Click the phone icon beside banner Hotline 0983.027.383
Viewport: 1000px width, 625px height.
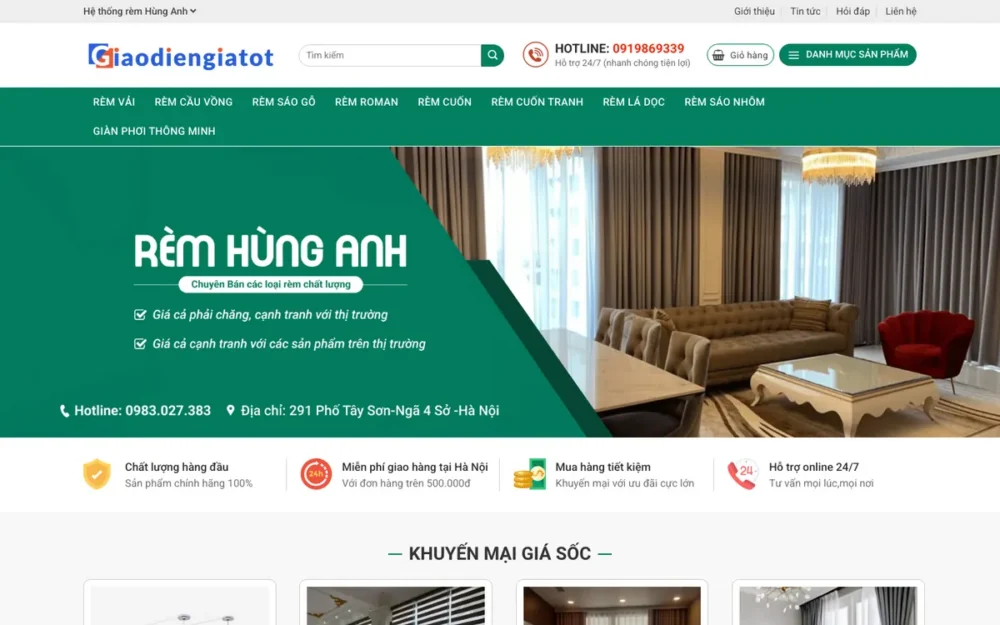[64, 411]
